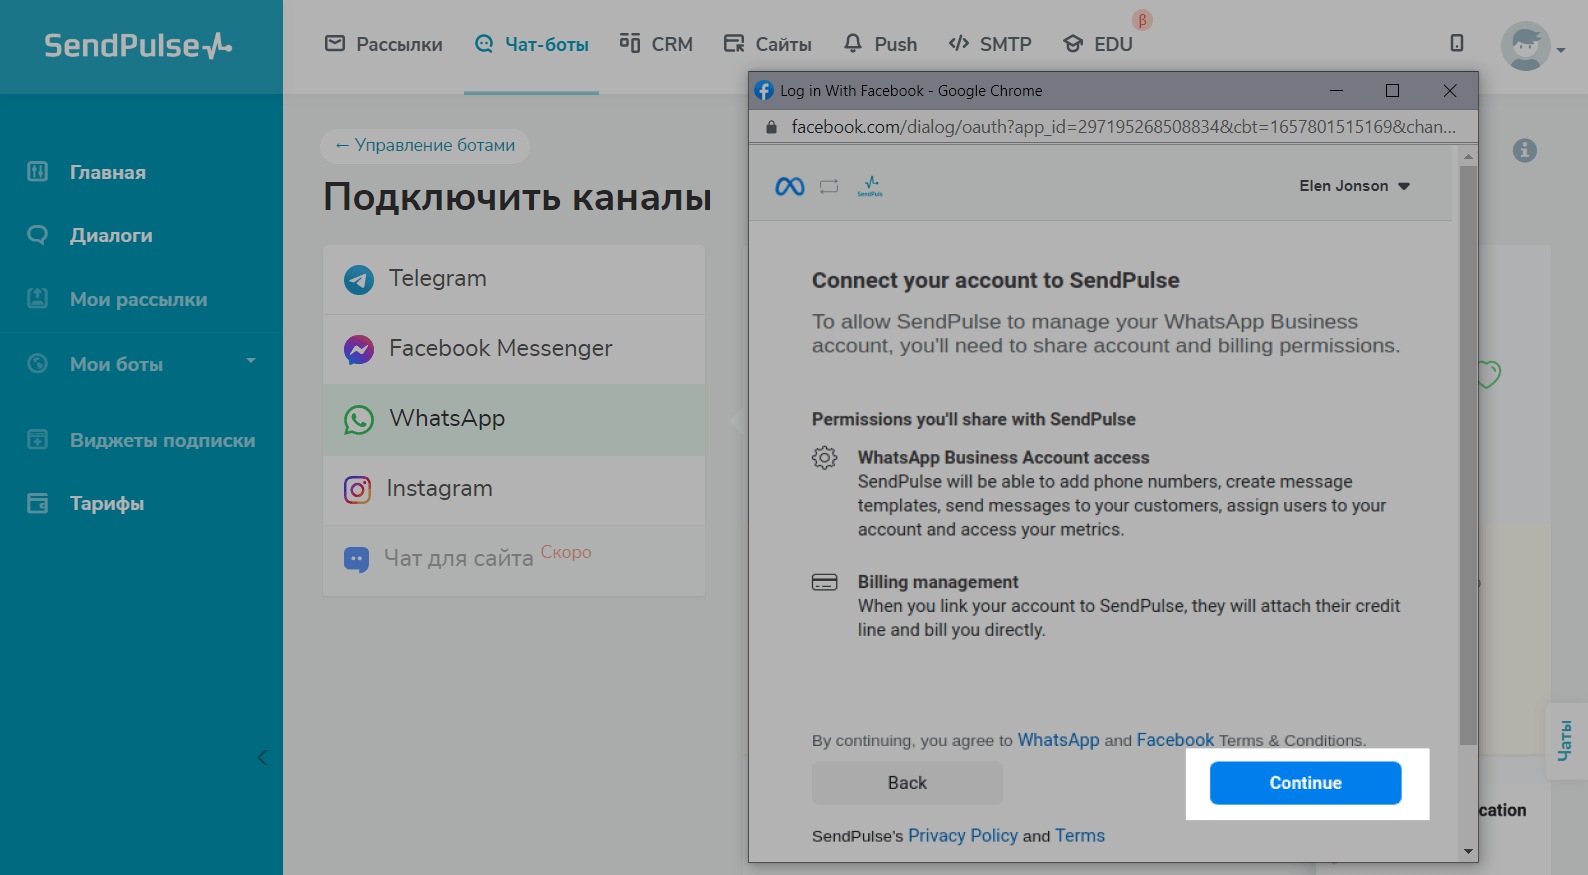Click the WhatsApp Business Account access gear icon
This screenshot has width=1588, height=875.
[x=824, y=458]
